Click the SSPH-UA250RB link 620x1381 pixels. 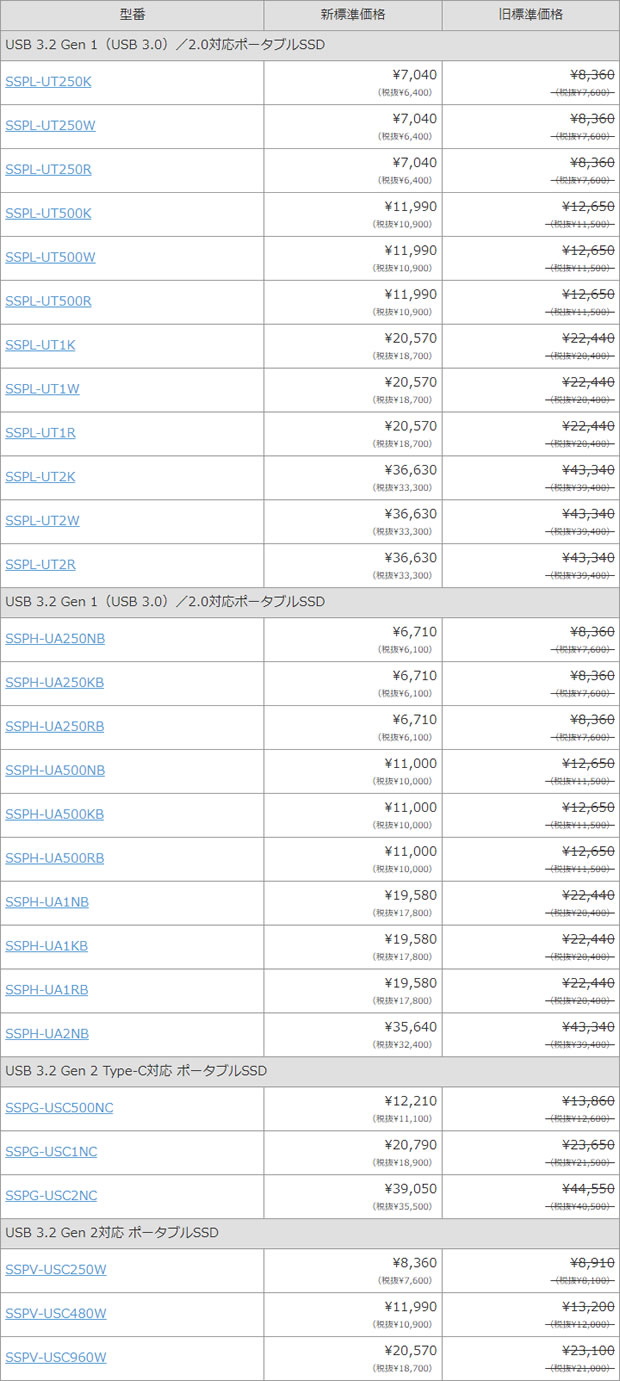54,727
